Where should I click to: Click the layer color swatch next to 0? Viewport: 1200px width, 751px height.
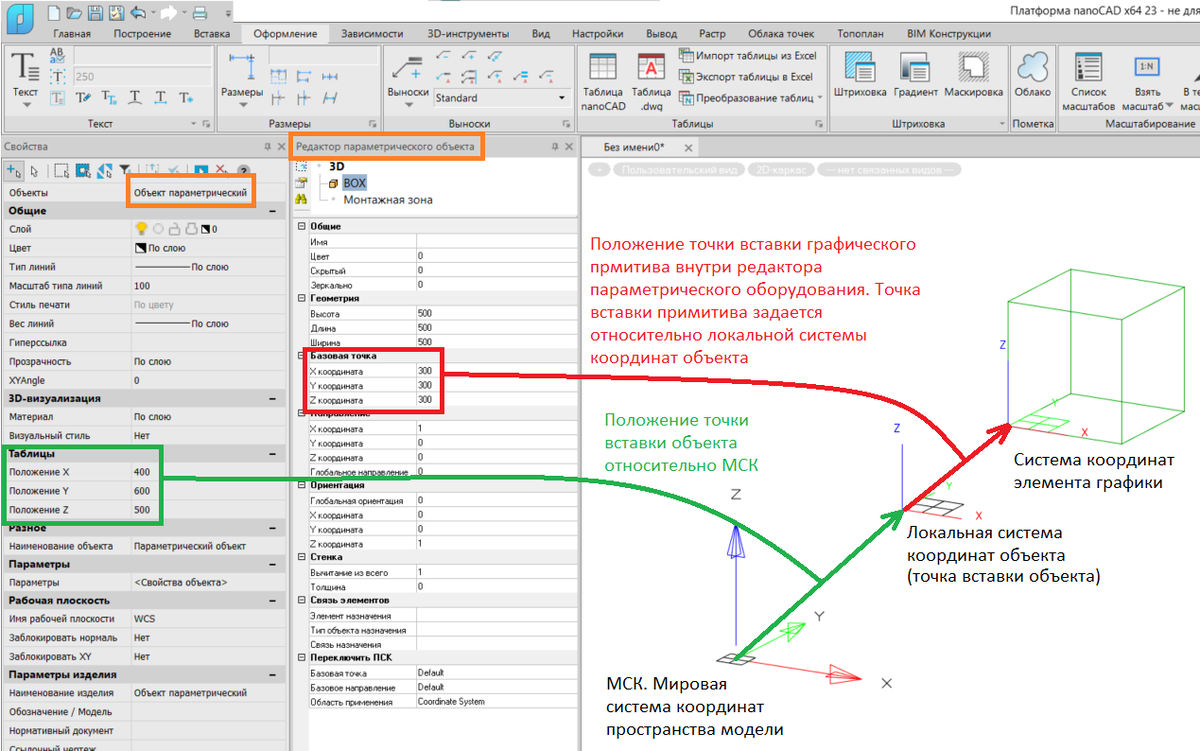click(205, 229)
